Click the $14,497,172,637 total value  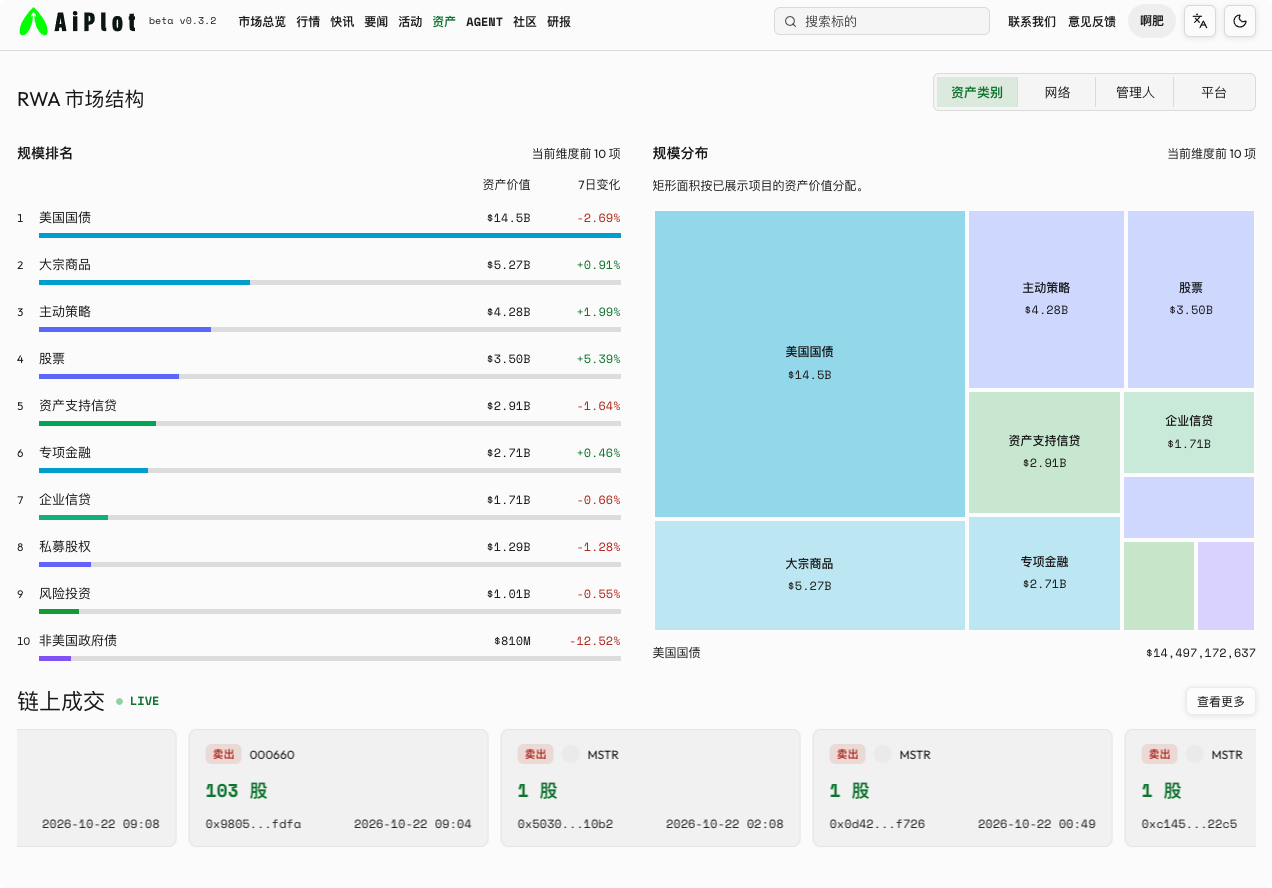[1201, 653]
